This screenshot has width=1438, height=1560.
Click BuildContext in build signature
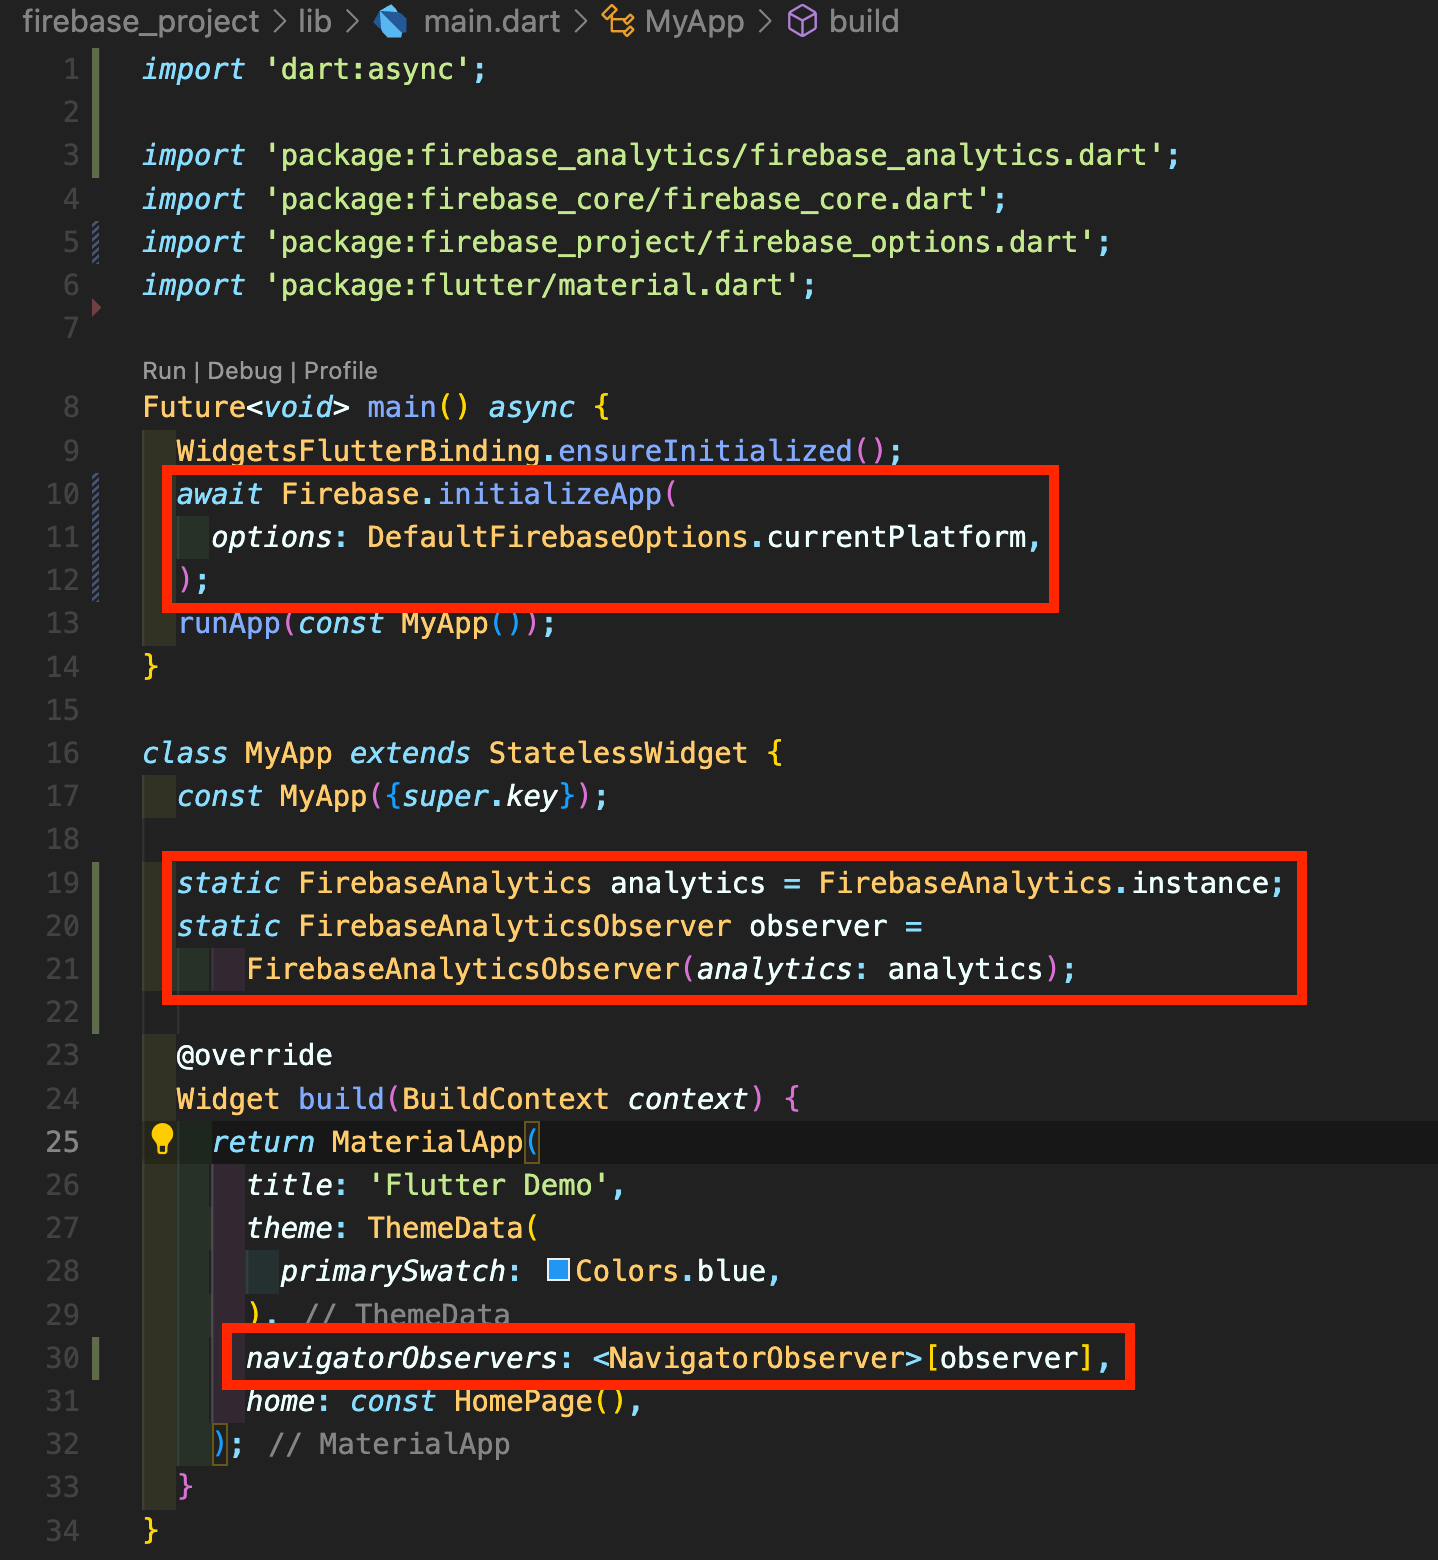(x=505, y=1099)
